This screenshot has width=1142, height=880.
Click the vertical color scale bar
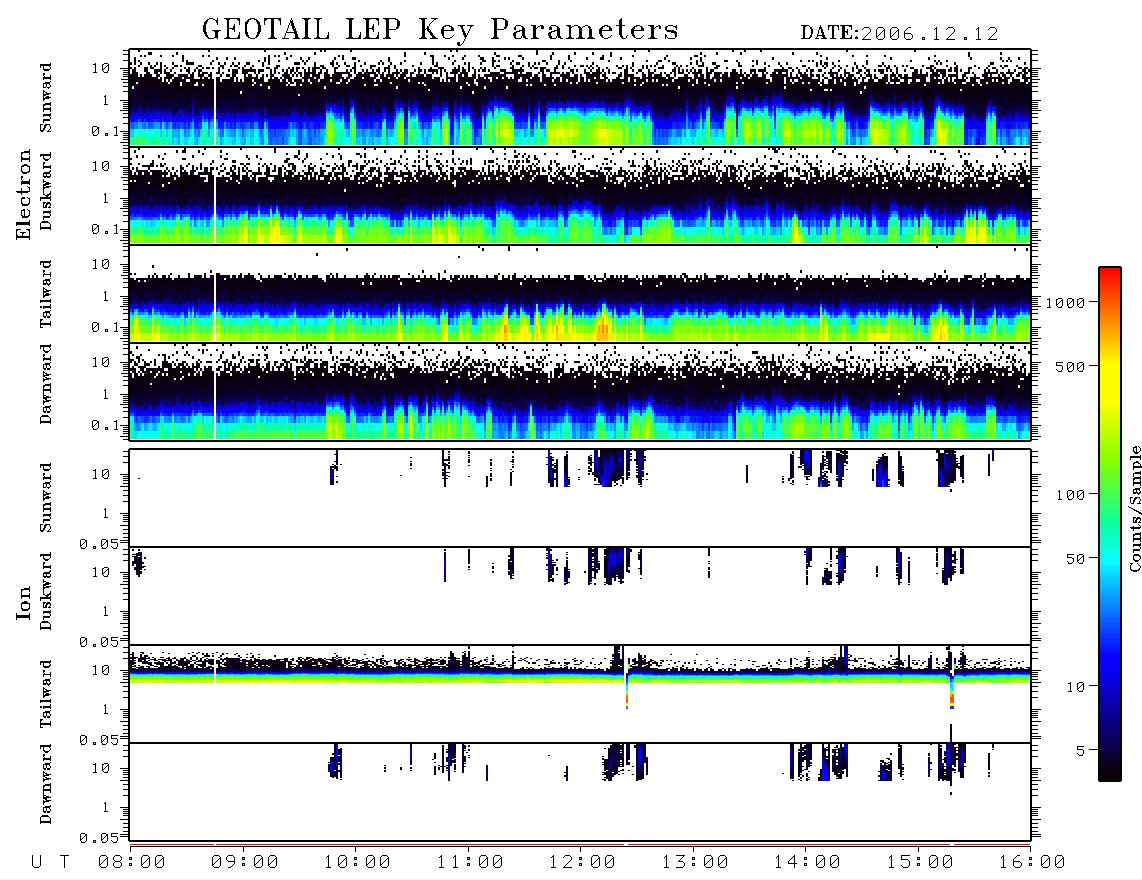(1110, 524)
